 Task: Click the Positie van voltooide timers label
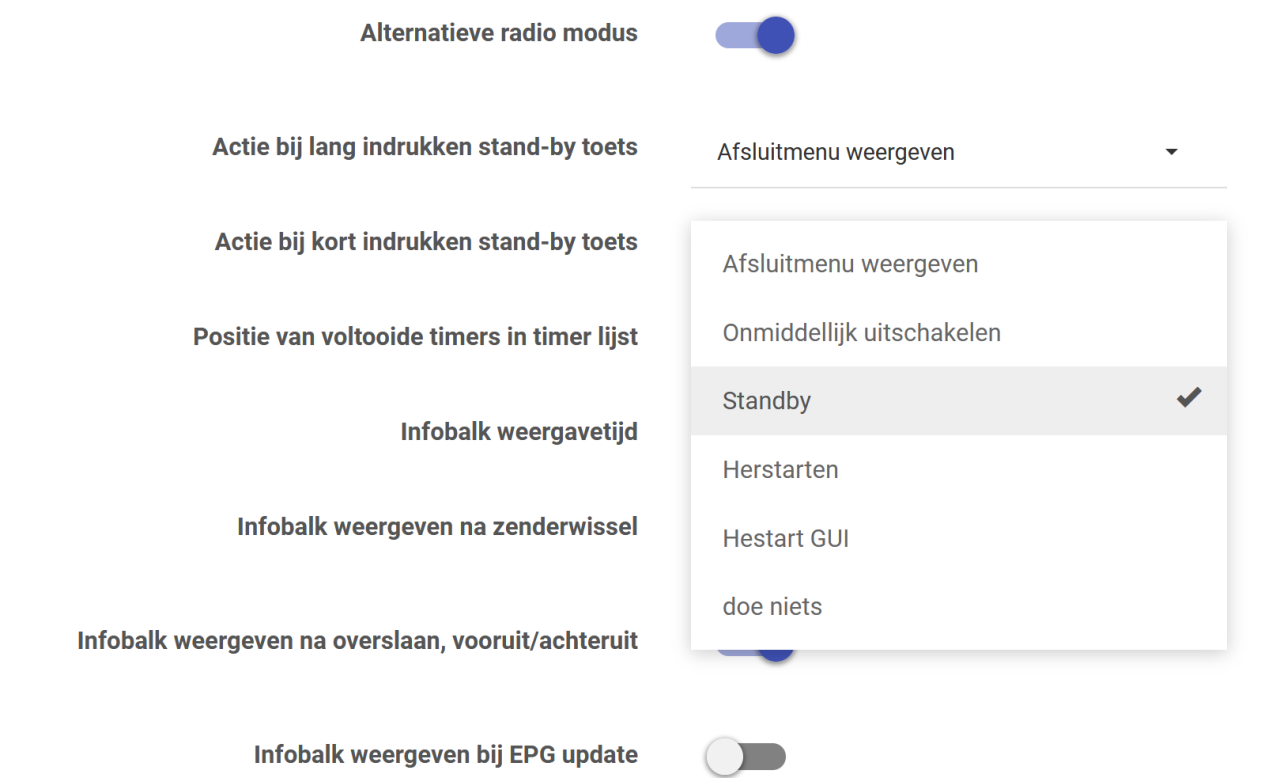point(416,337)
